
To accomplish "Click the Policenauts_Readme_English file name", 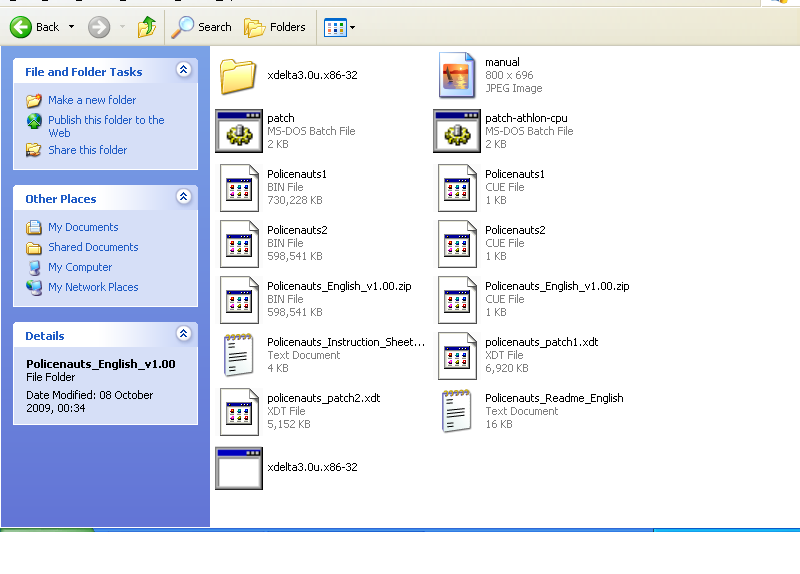I will pyautogui.click(x=554, y=398).
